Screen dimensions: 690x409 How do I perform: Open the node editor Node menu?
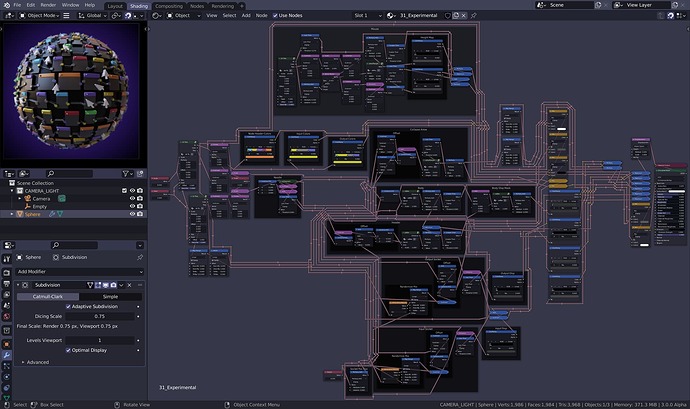(261, 15)
